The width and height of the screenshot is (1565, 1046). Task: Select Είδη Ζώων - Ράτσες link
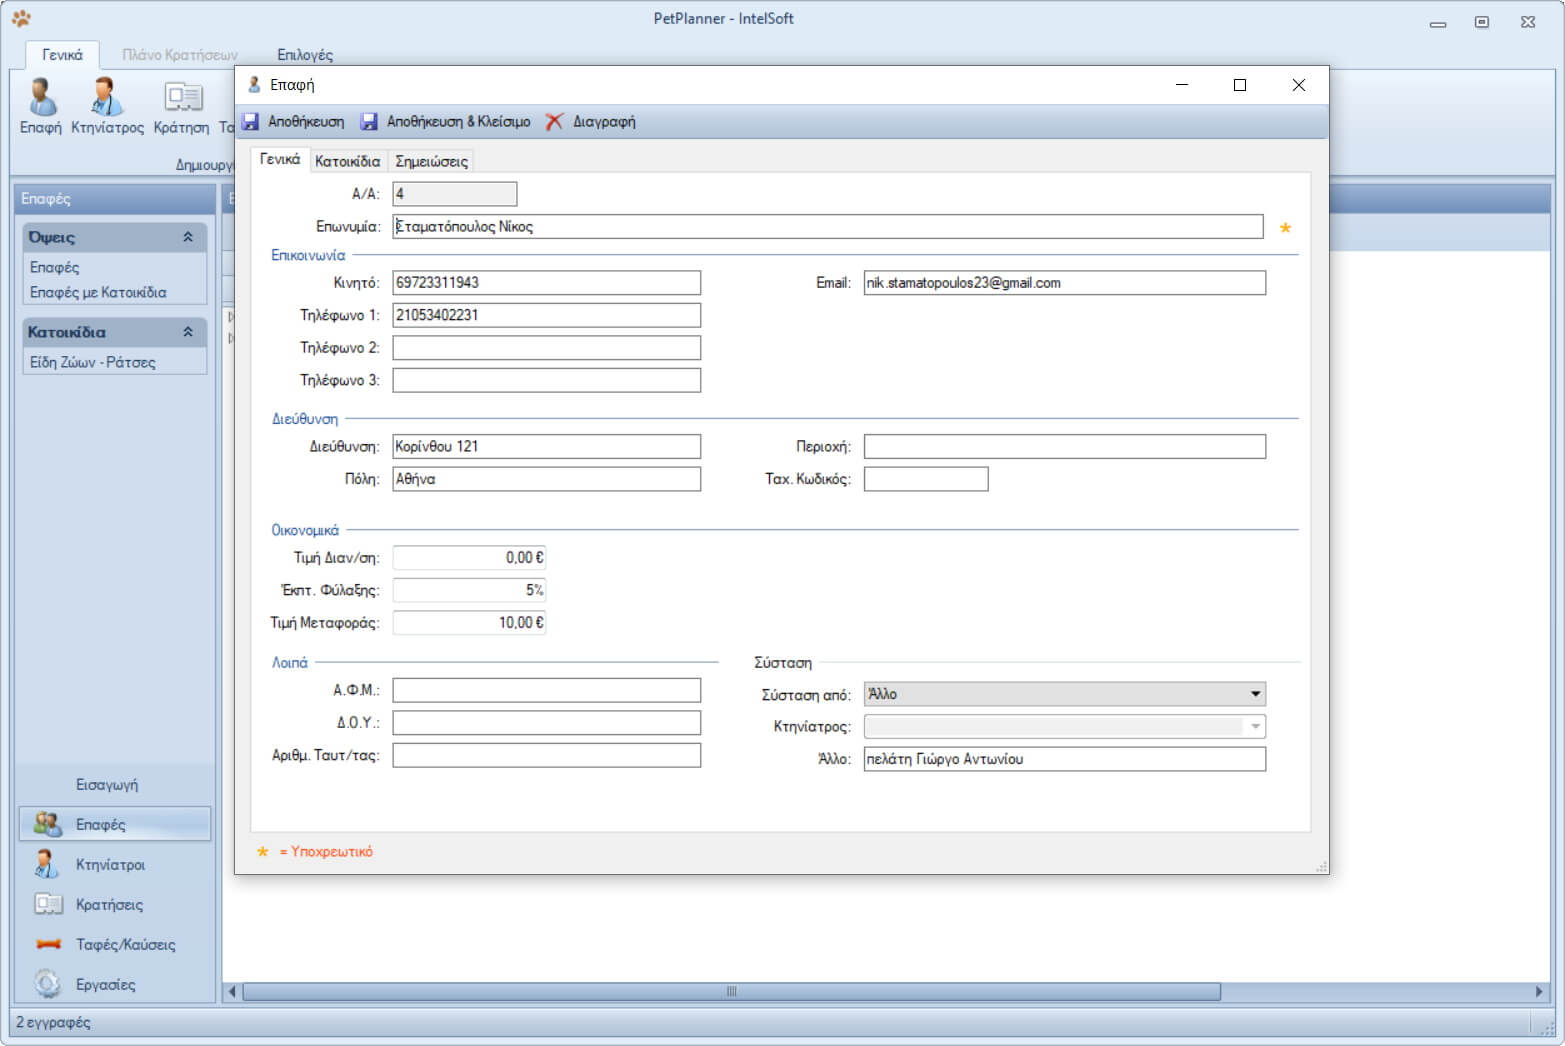pyautogui.click(x=92, y=362)
